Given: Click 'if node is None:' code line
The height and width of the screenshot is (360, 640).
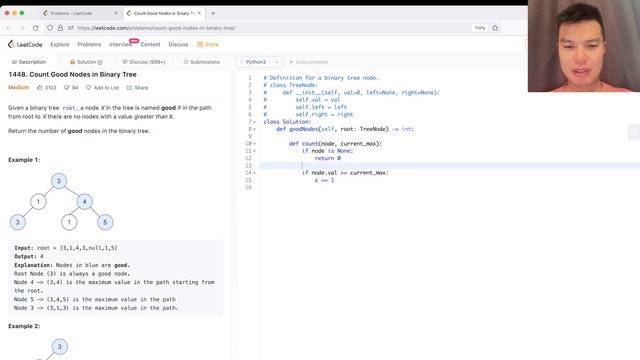Looking at the screenshot, I should (x=327, y=151).
